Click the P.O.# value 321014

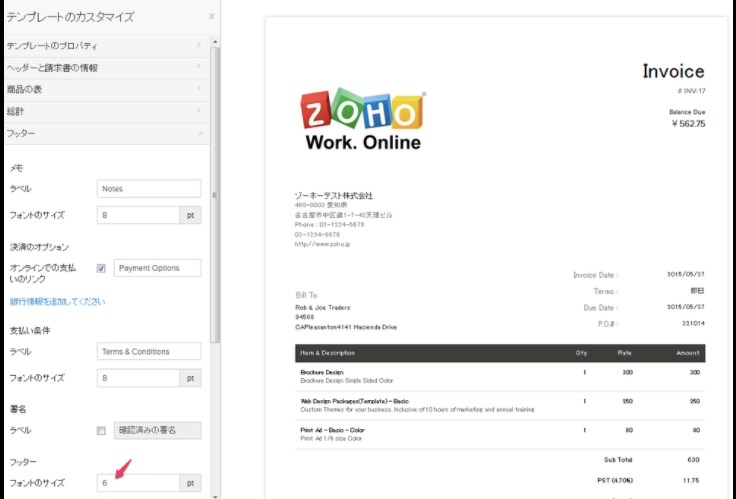tap(693, 323)
